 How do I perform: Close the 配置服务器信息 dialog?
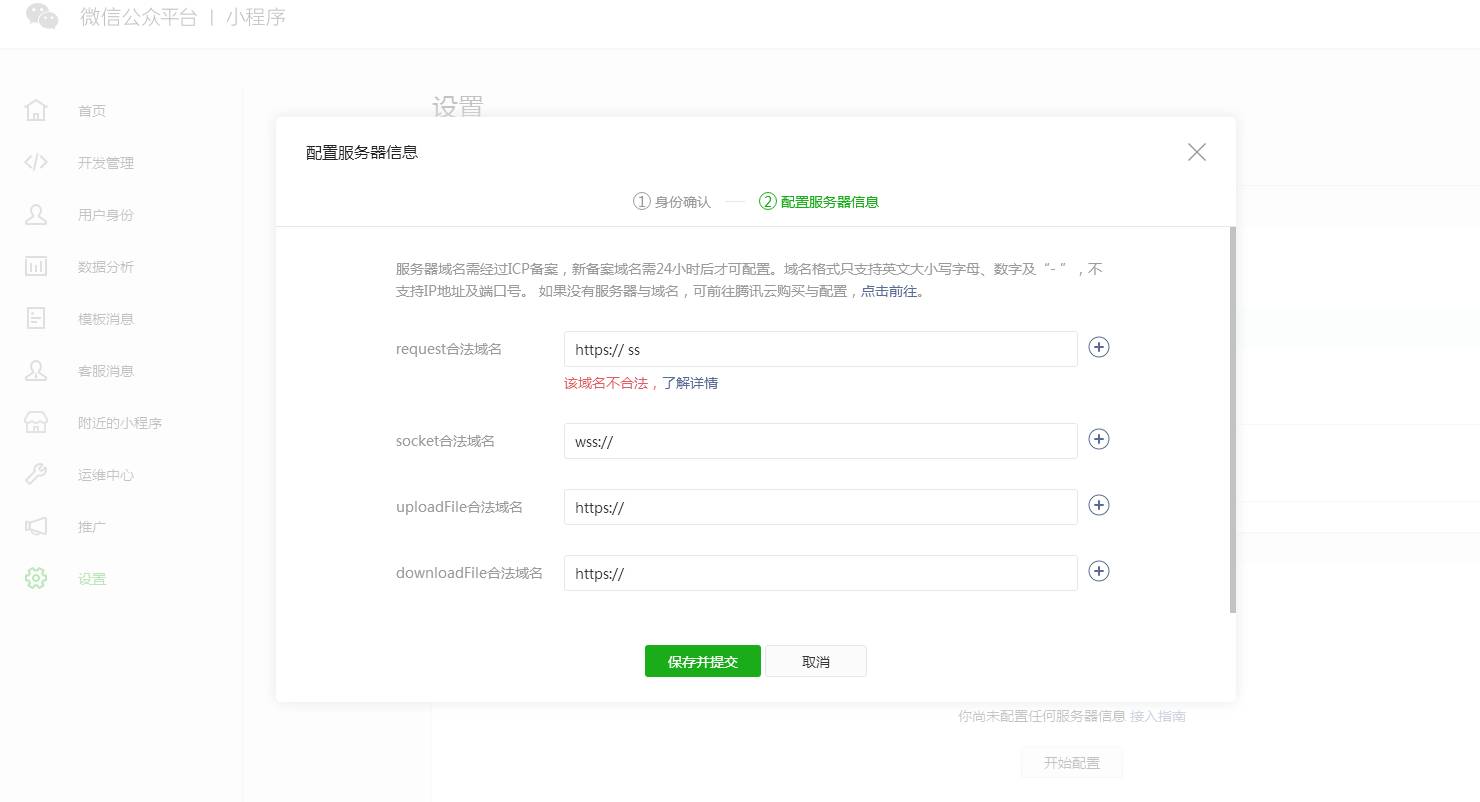[1196, 152]
